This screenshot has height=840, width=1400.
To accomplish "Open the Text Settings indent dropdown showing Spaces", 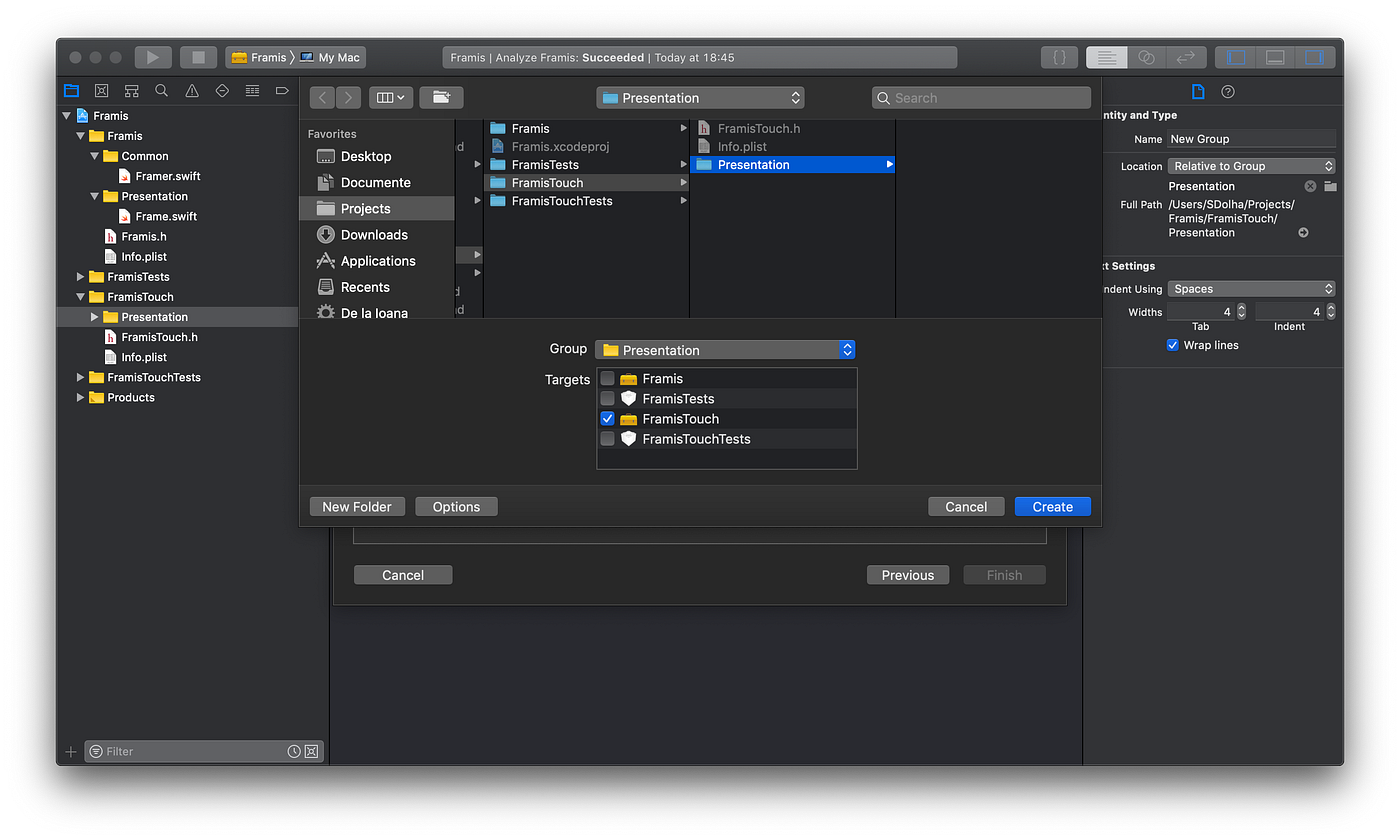I will [1251, 288].
